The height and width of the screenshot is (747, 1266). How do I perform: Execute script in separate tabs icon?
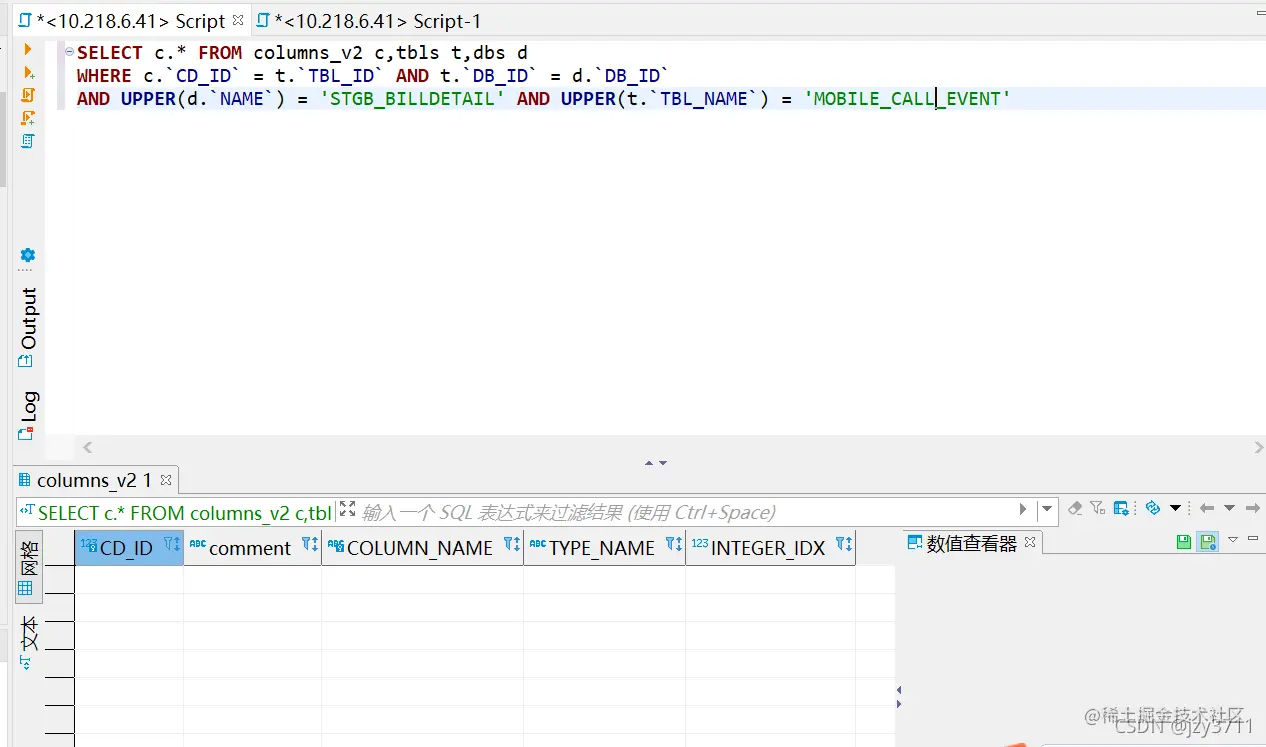click(x=28, y=118)
